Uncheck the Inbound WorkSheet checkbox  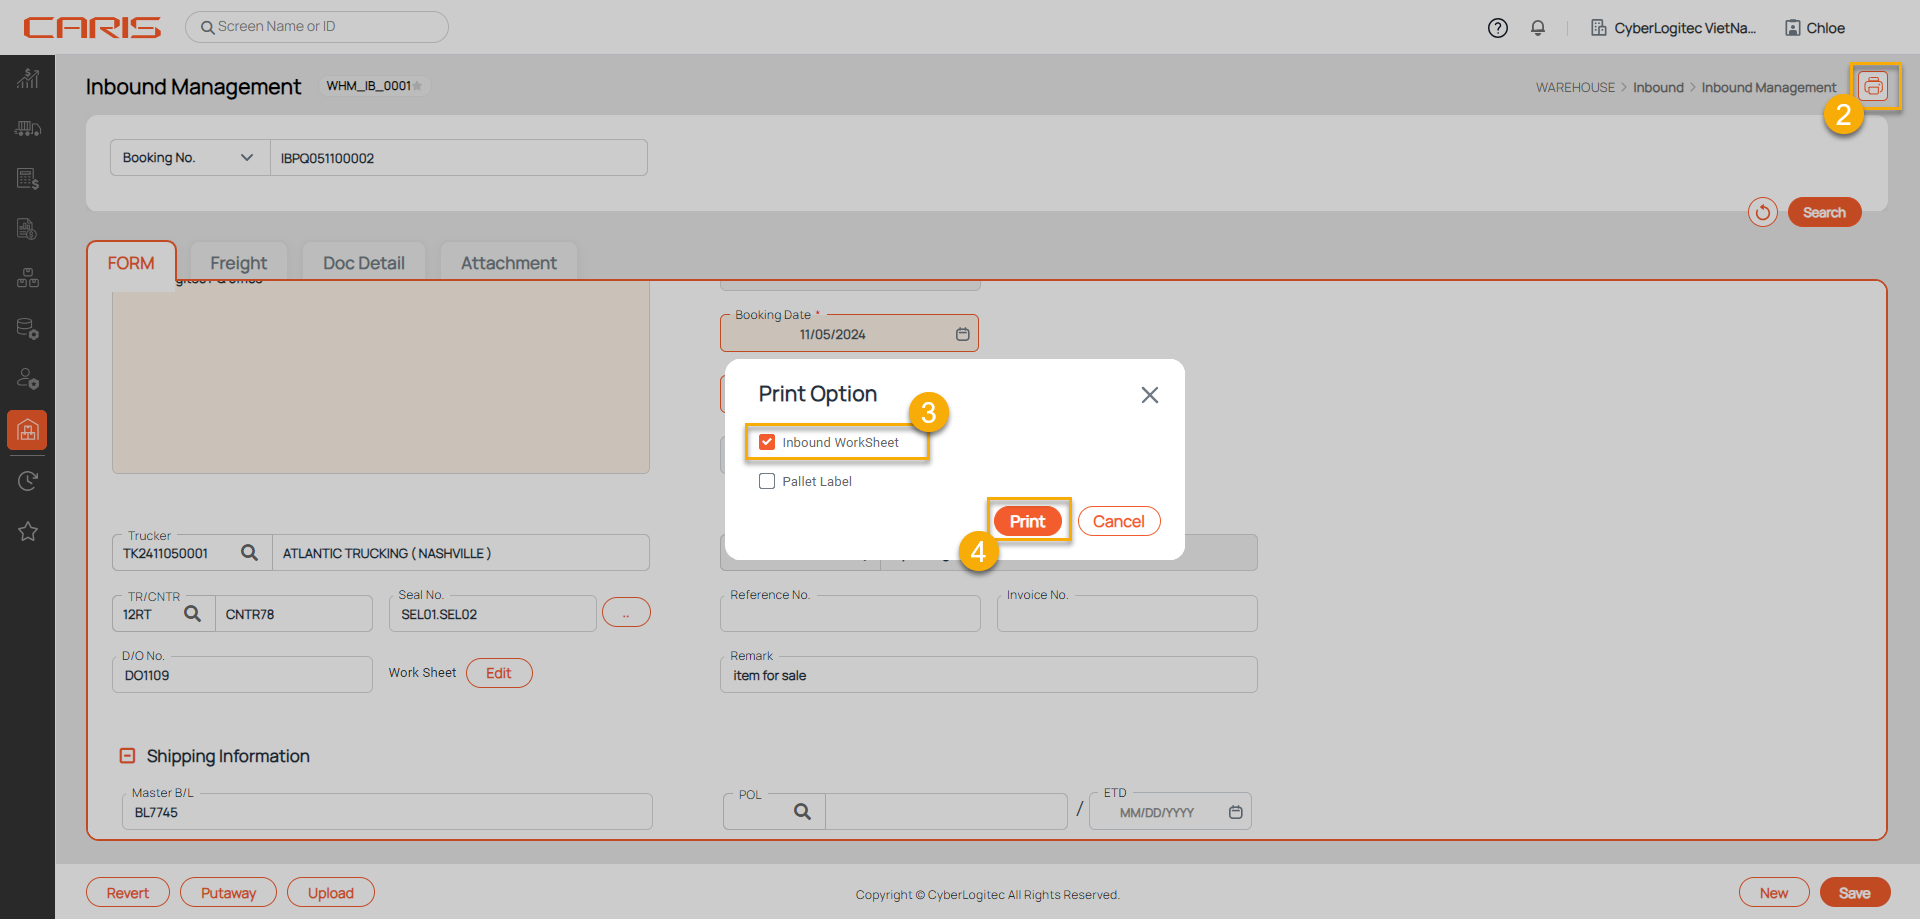click(767, 442)
